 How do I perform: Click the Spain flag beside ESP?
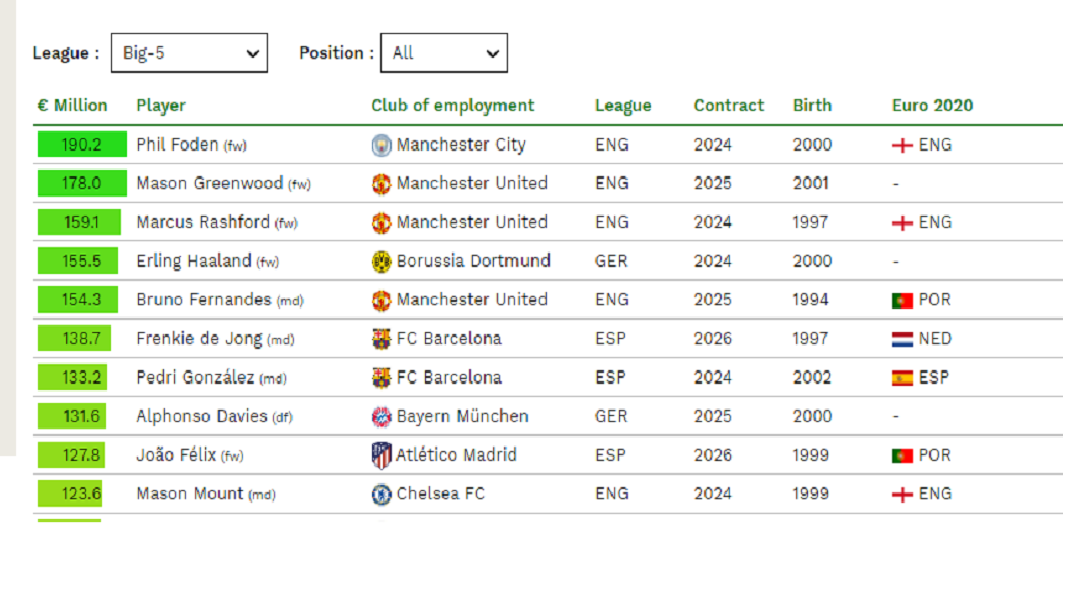pyautogui.click(x=902, y=379)
